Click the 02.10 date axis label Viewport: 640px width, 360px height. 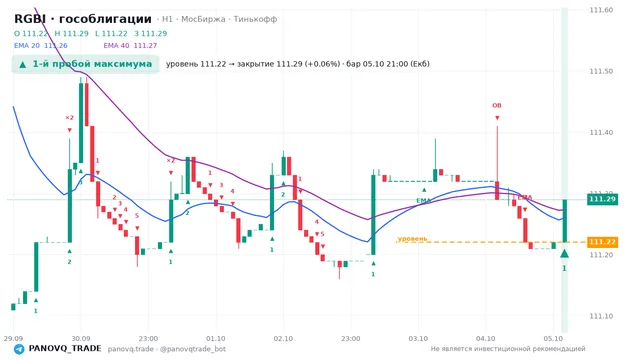tap(283, 339)
